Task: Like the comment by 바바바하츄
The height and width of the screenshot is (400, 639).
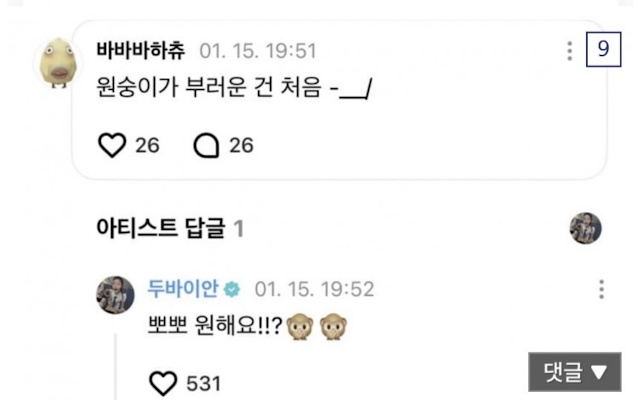Action: tap(112, 146)
